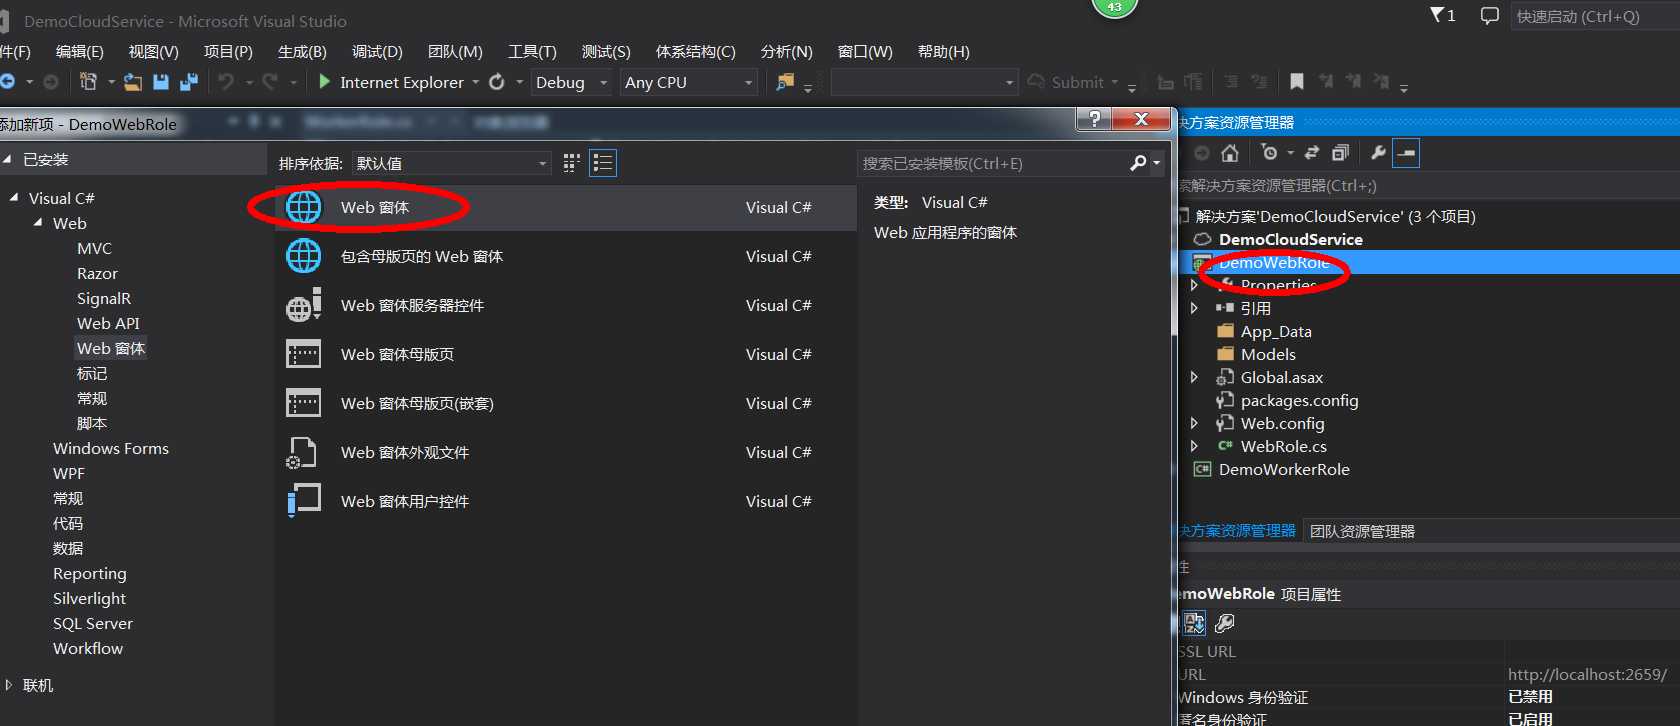Viewport: 1680px width, 726px height.
Task: Click Preview Selected Items icon in Solution Explorer
Action: click(1406, 153)
